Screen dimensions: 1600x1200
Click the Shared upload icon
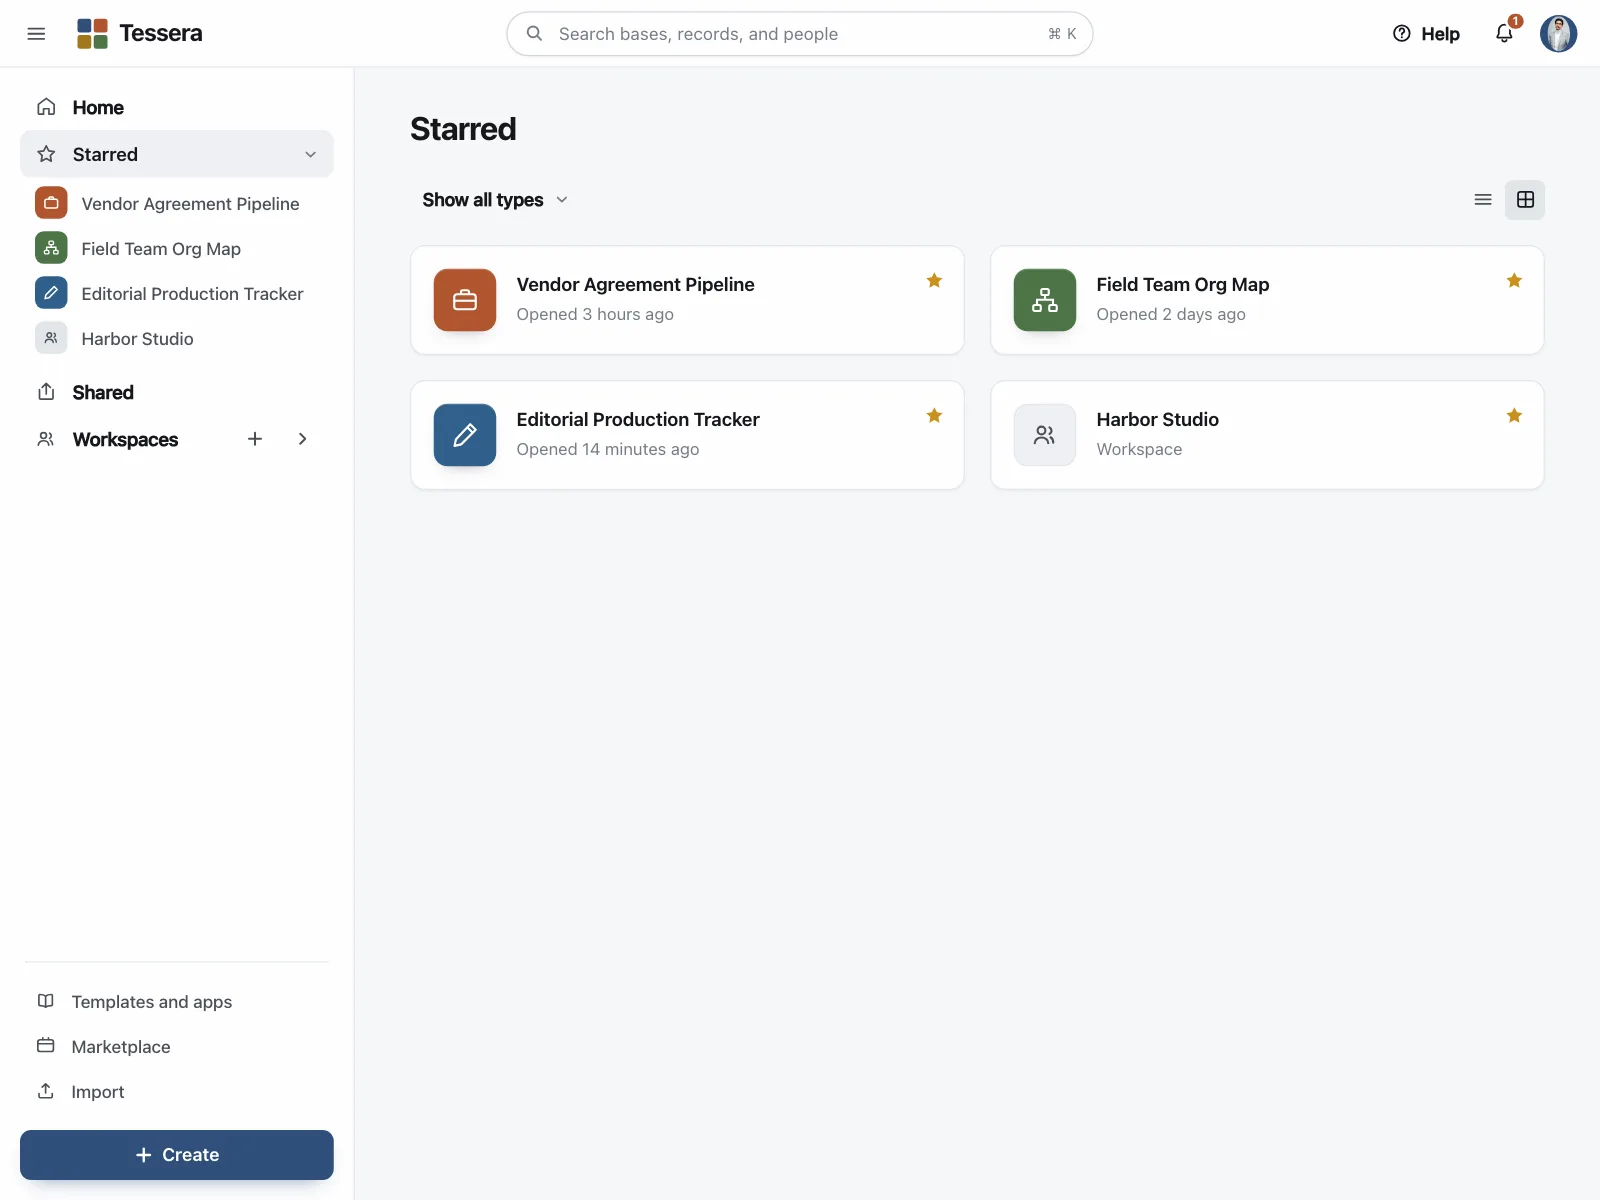click(x=46, y=392)
